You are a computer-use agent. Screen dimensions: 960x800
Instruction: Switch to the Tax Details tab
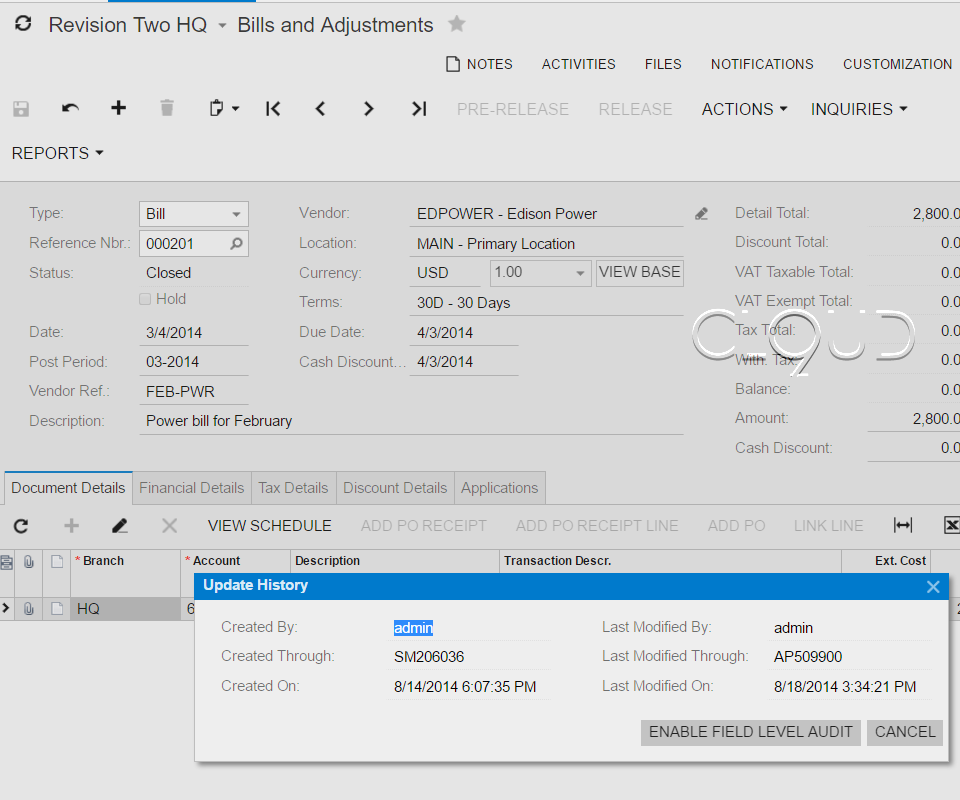[293, 488]
